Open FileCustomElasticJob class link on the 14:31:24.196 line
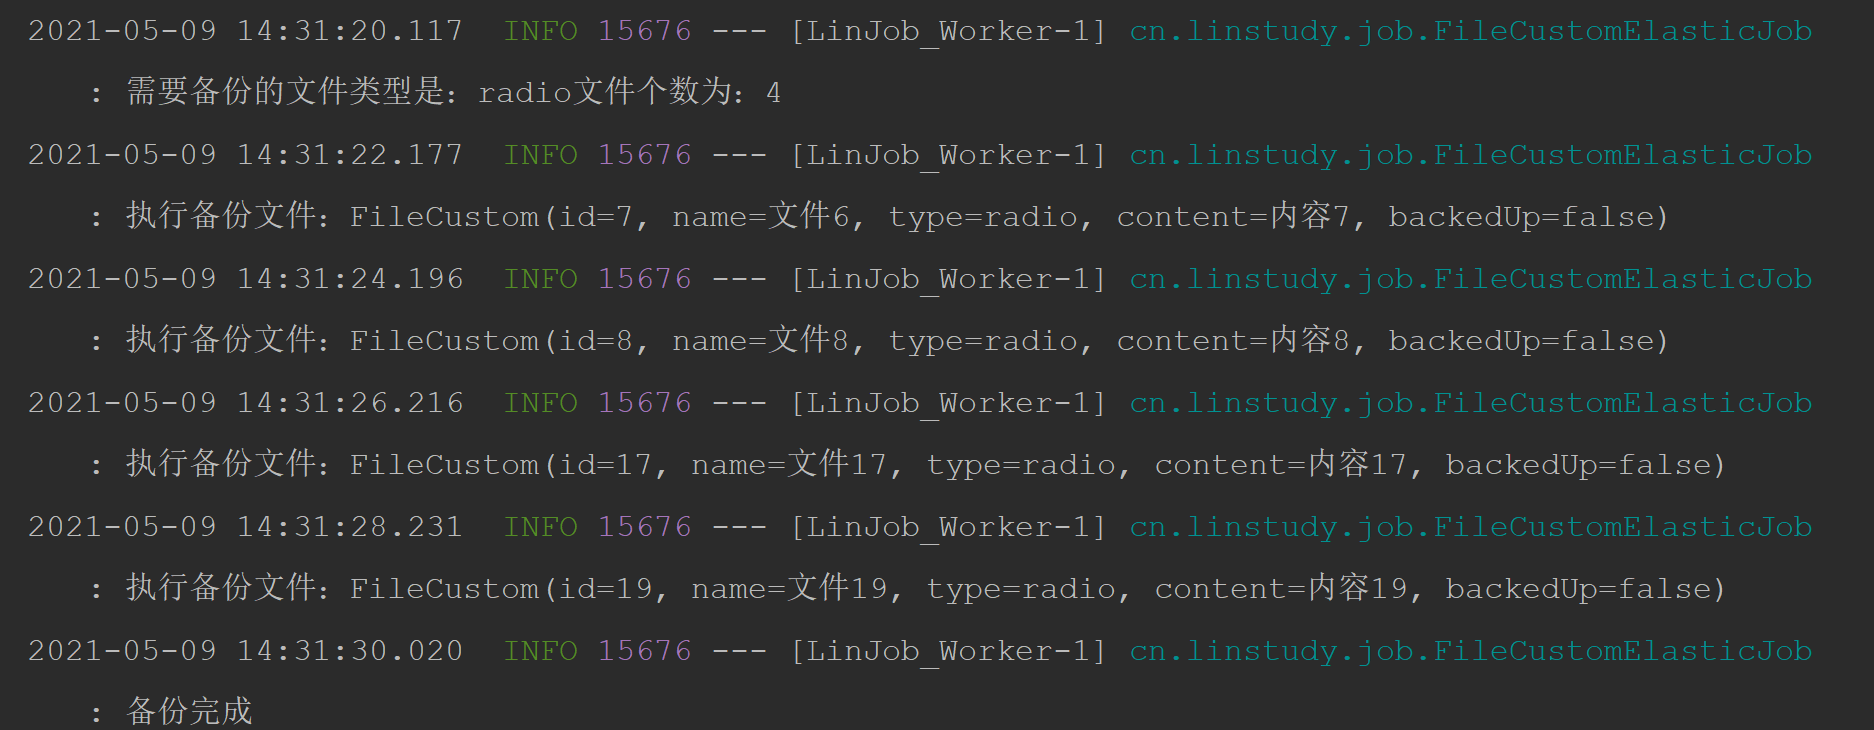 tap(1471, 280)
